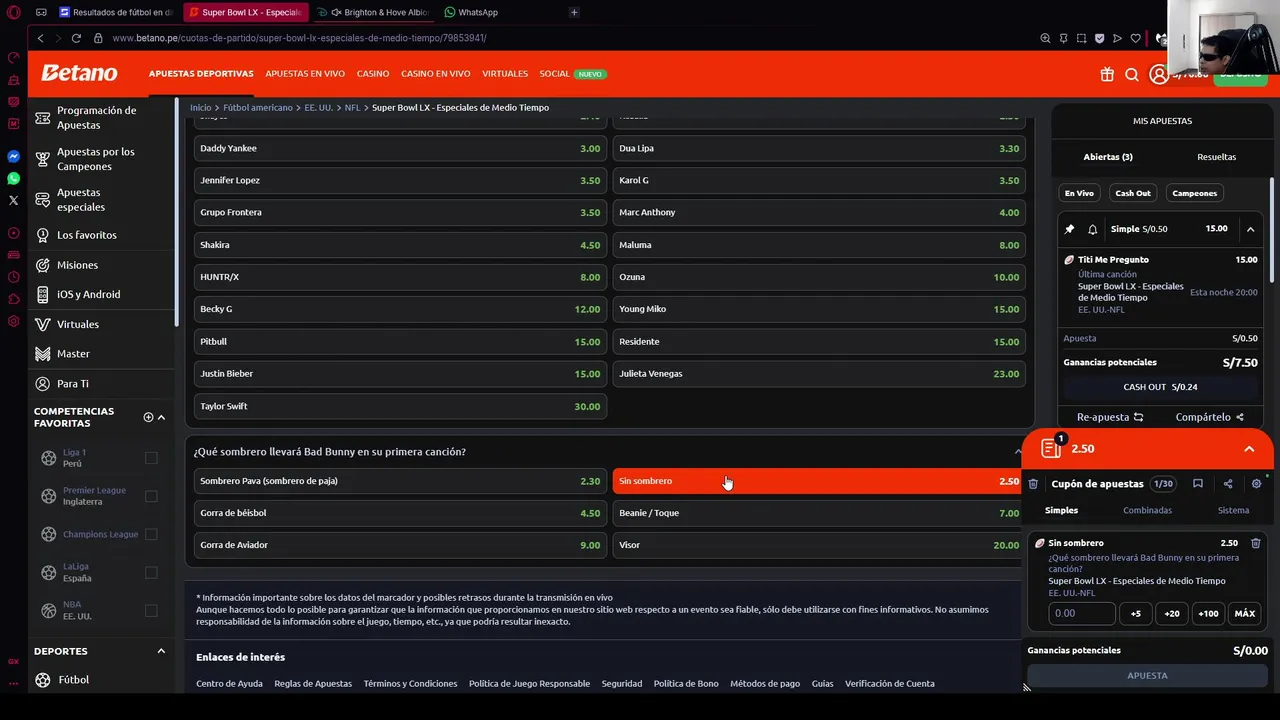The image size is (1280, 720).
Task: Tick the NBA EE. UU. checkbox
Action: [x=151, y=610]
